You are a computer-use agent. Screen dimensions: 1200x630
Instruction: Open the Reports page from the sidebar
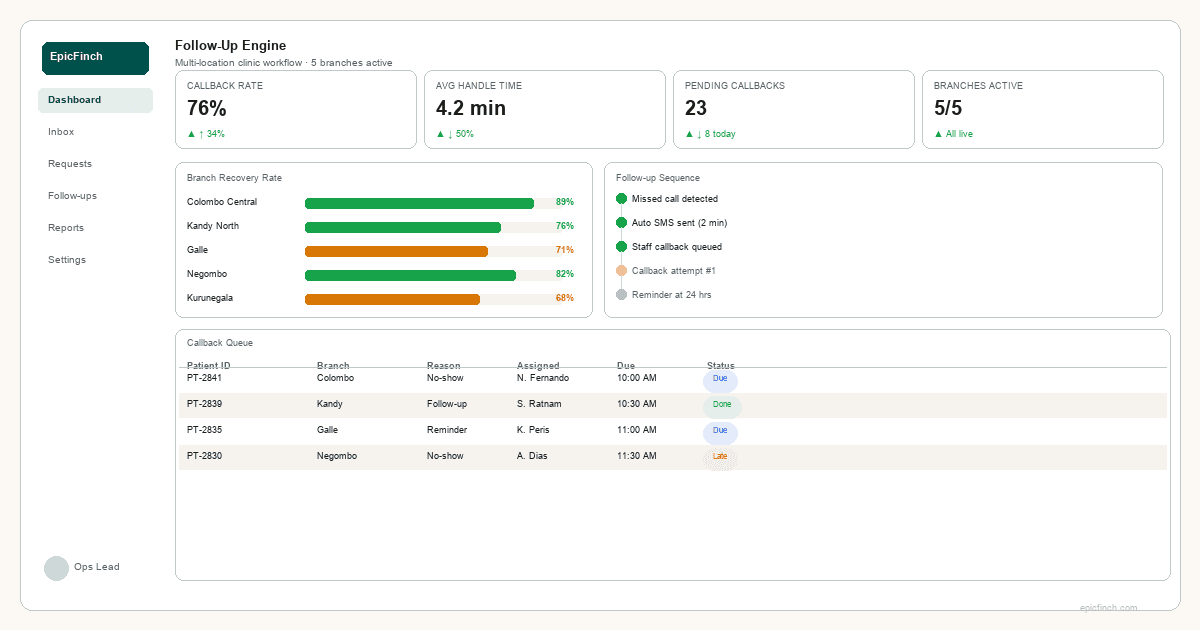coord(66,227)
